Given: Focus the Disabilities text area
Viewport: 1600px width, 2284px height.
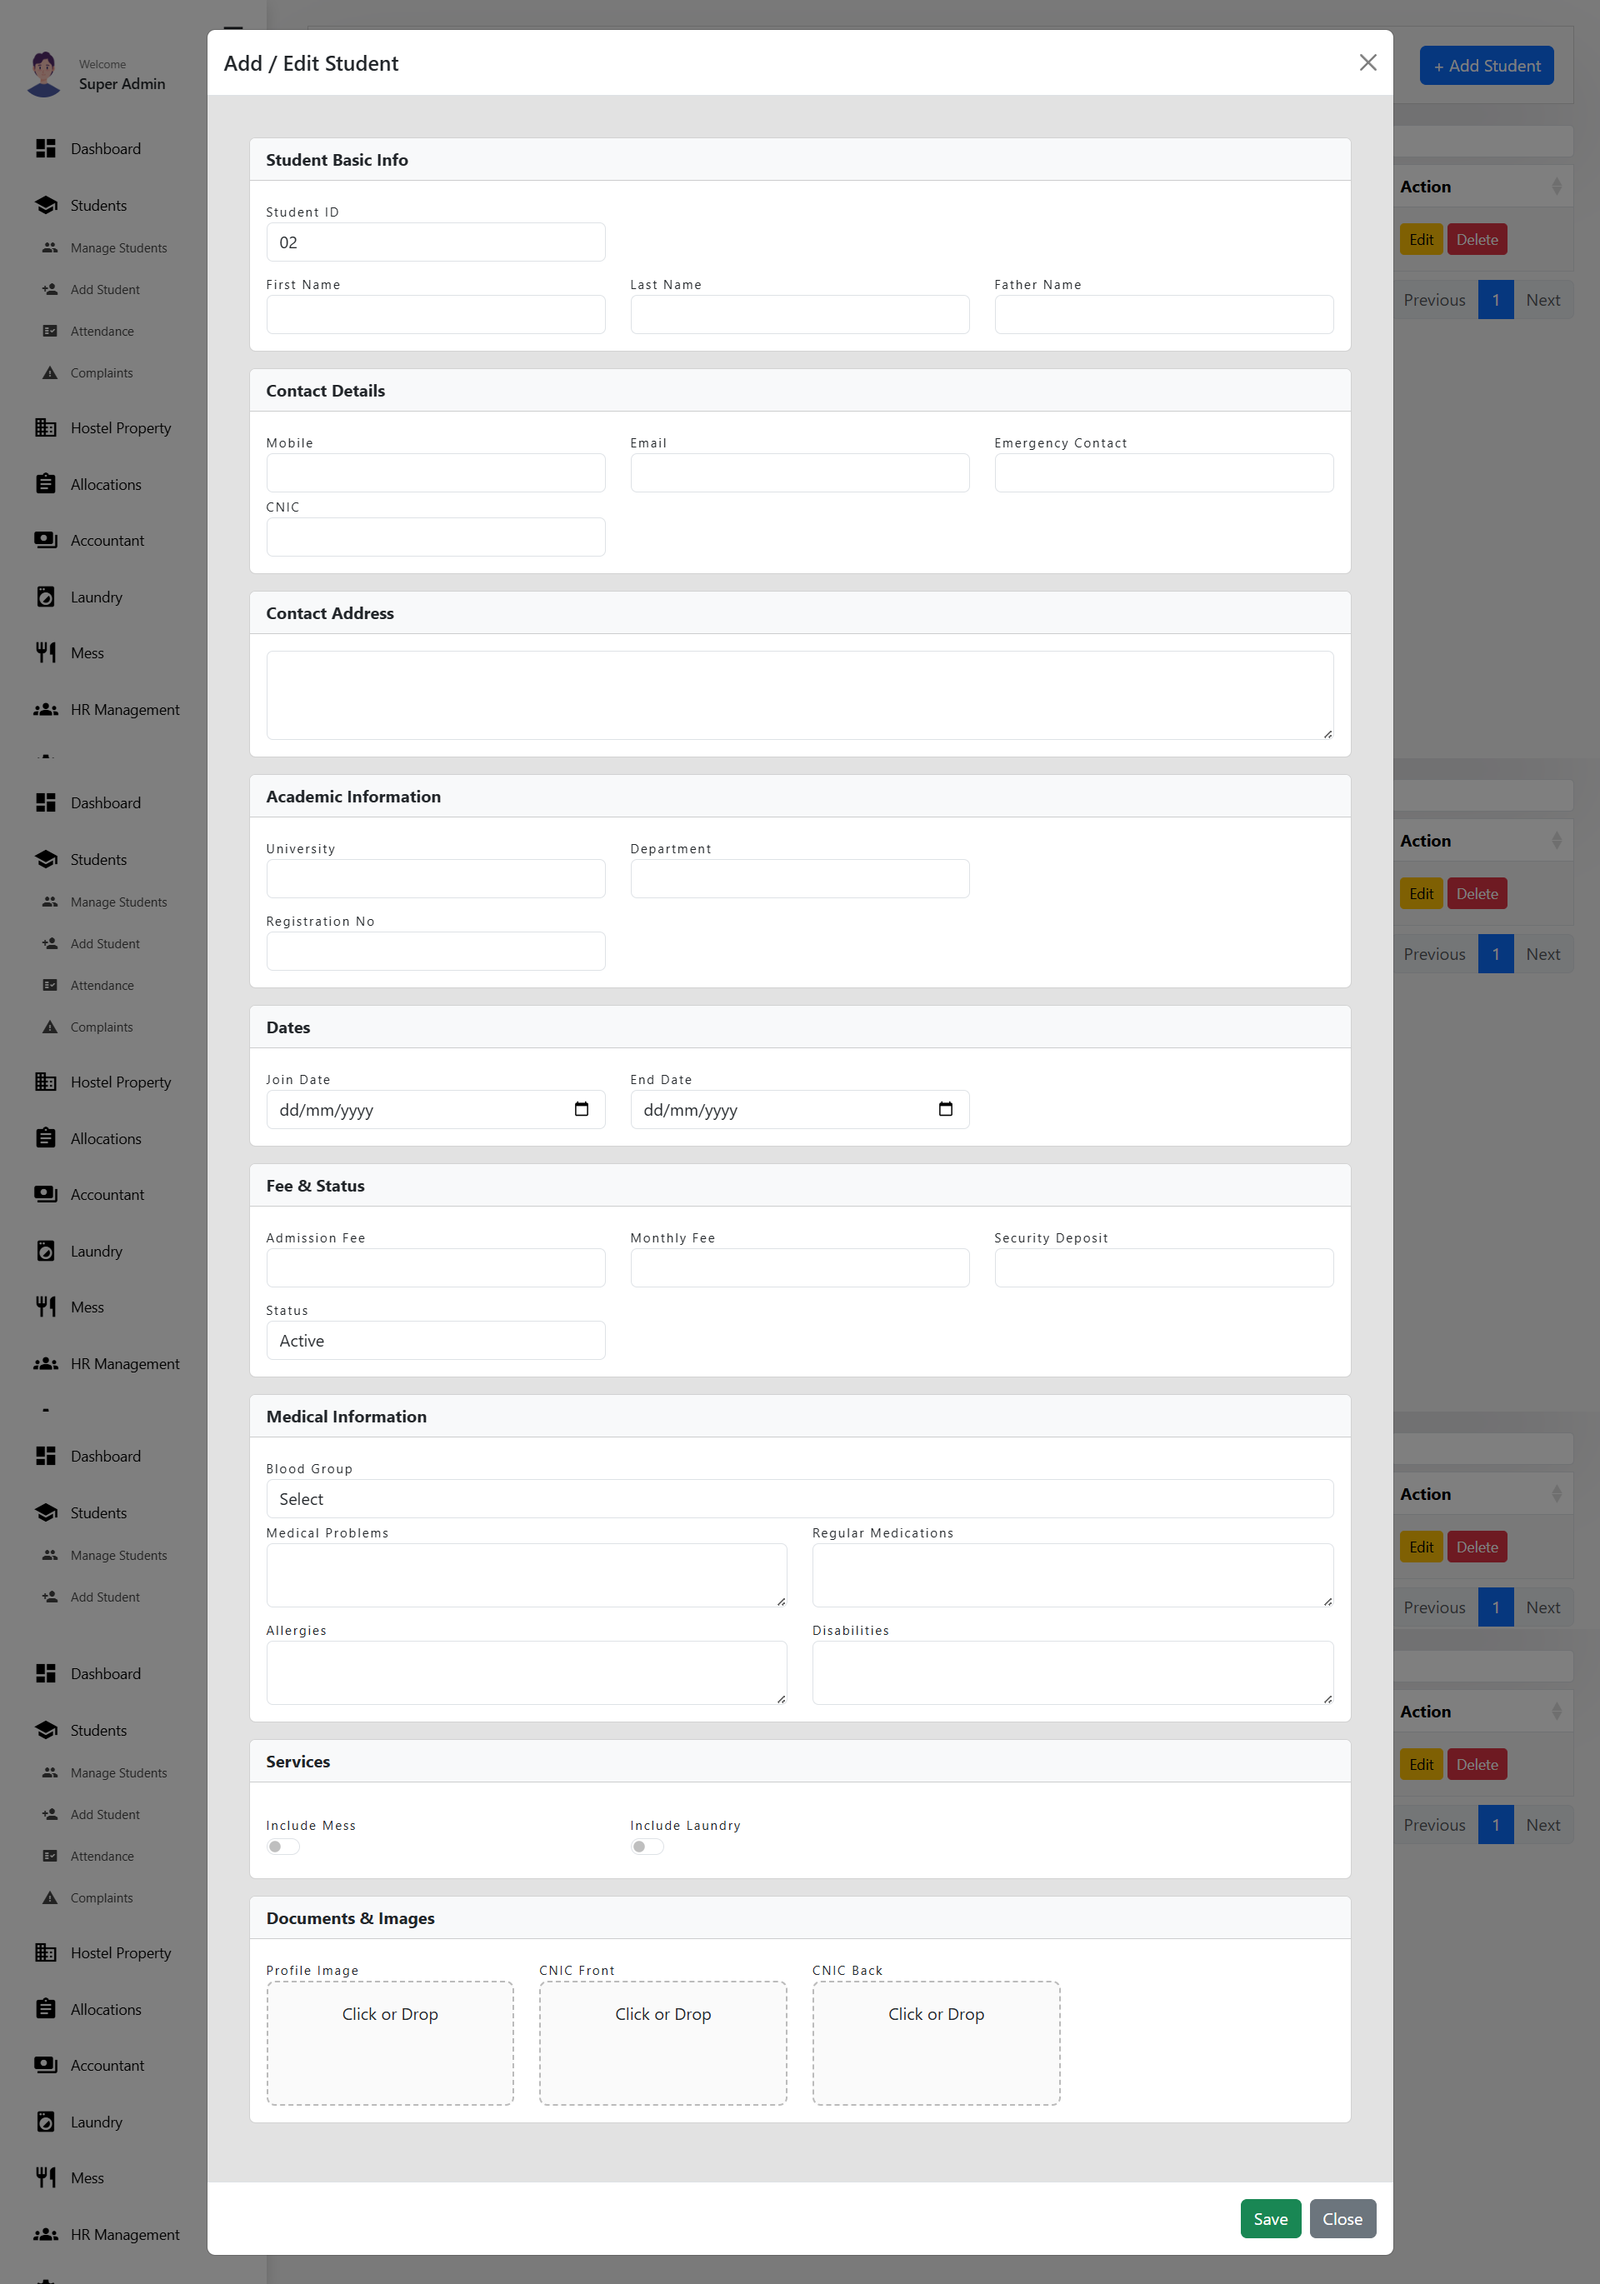Looking at the screenshot, I should pyautogui.click(x=1073, y=1673).
